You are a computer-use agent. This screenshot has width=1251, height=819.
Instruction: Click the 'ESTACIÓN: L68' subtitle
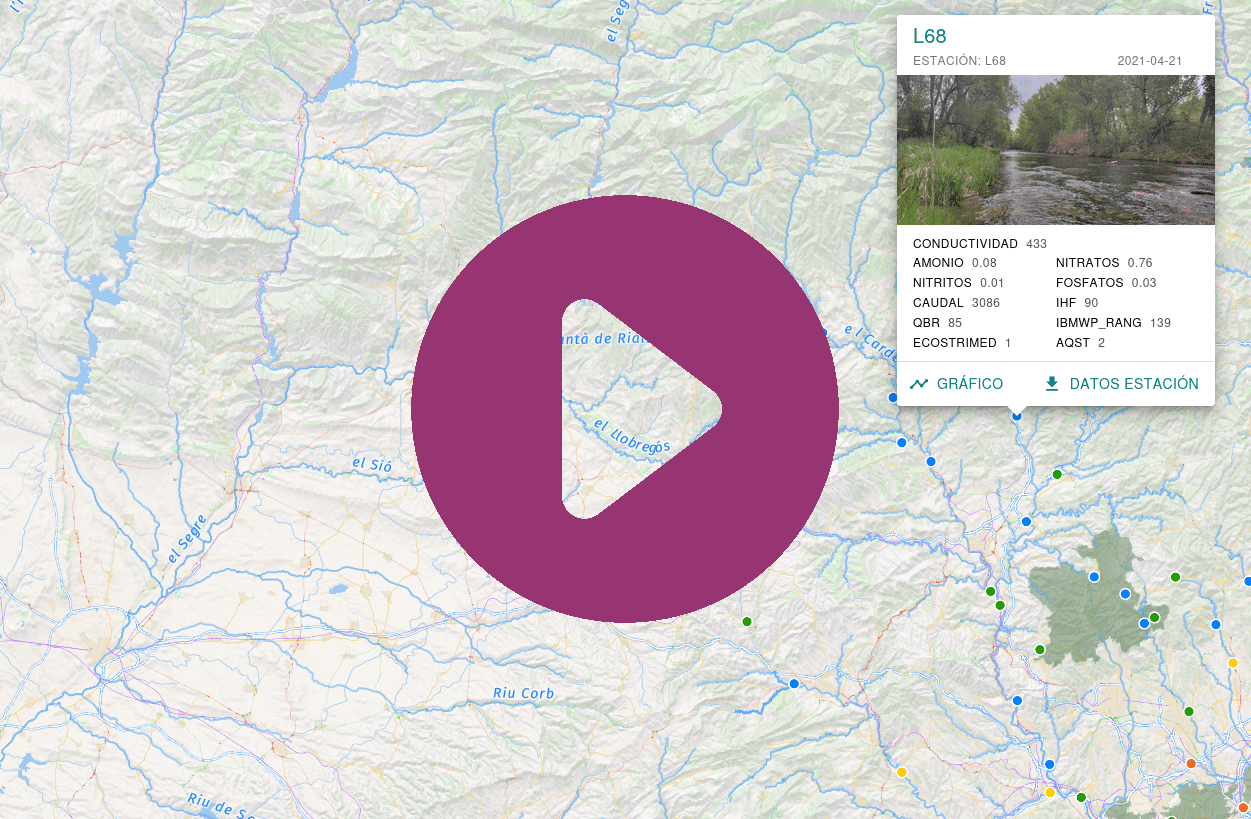coord(959,61)
